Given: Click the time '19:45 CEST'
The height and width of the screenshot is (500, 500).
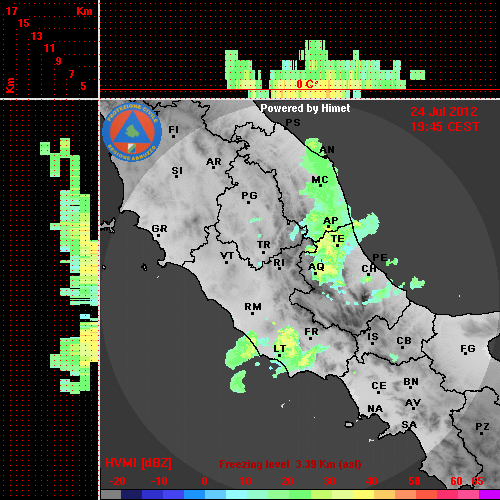Looking at the screenshot, I should pos(445,127).
